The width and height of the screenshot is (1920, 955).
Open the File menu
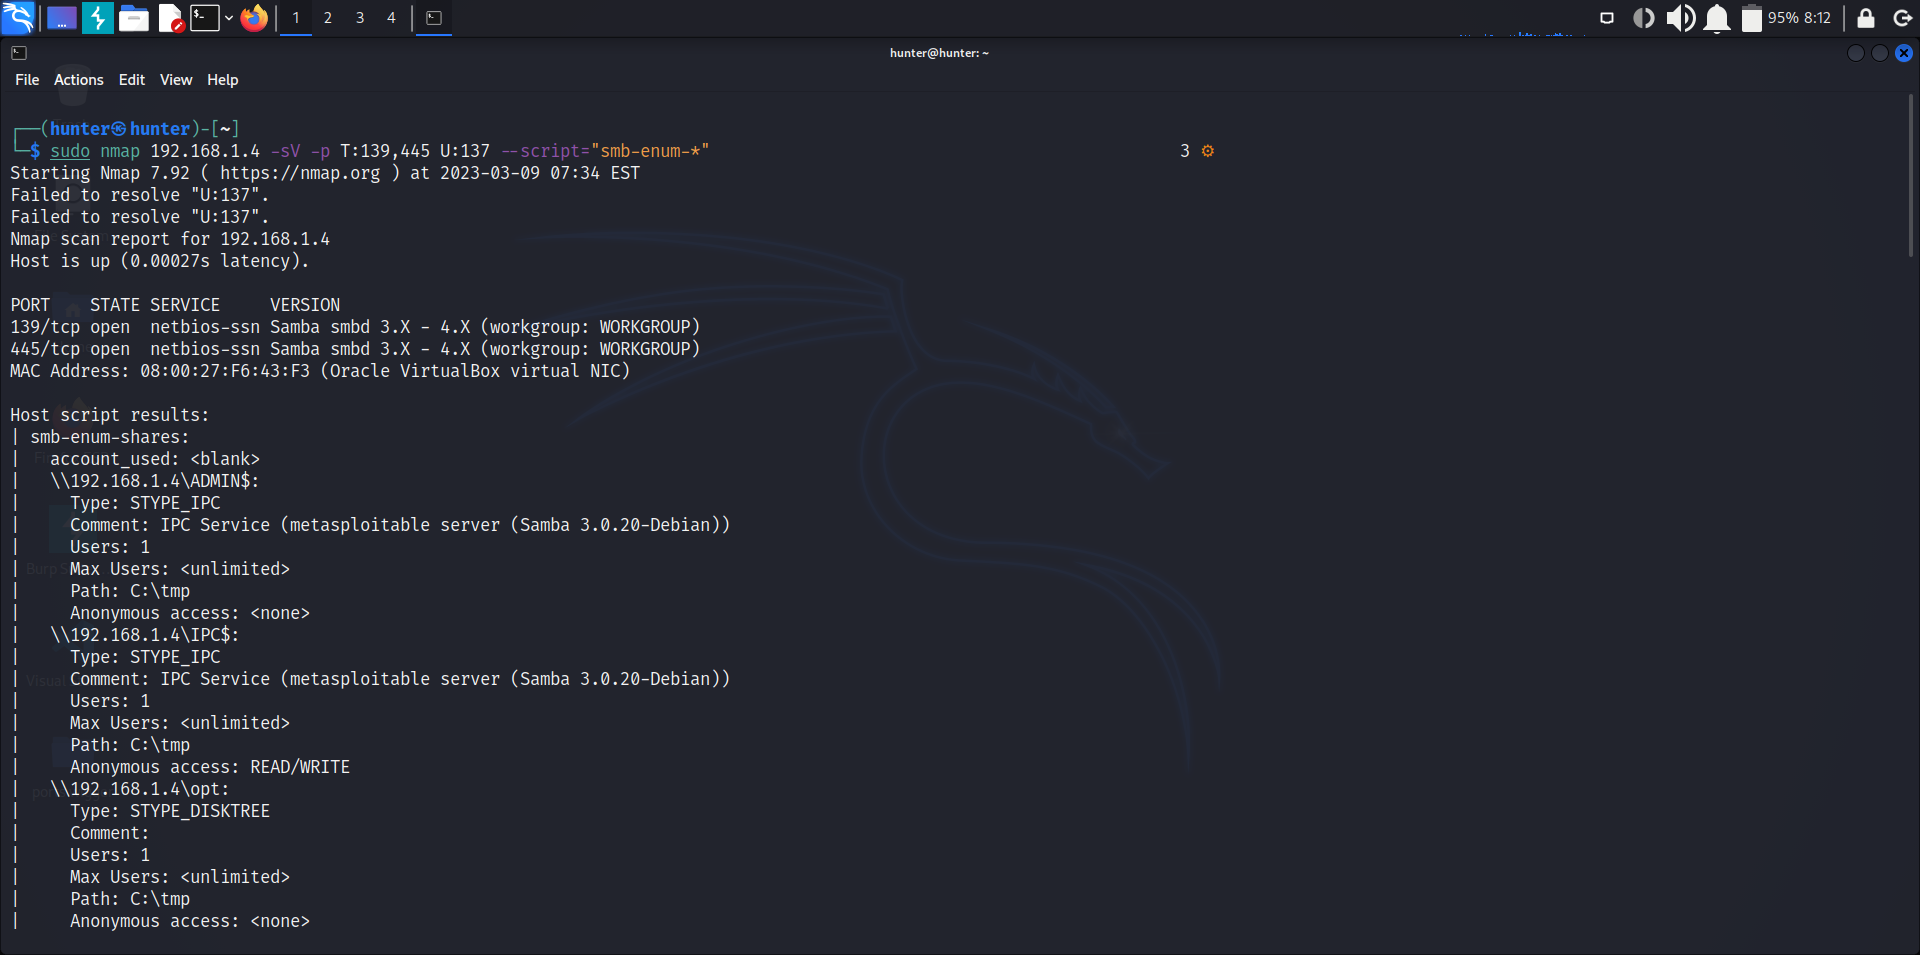[x=27, y=80]
